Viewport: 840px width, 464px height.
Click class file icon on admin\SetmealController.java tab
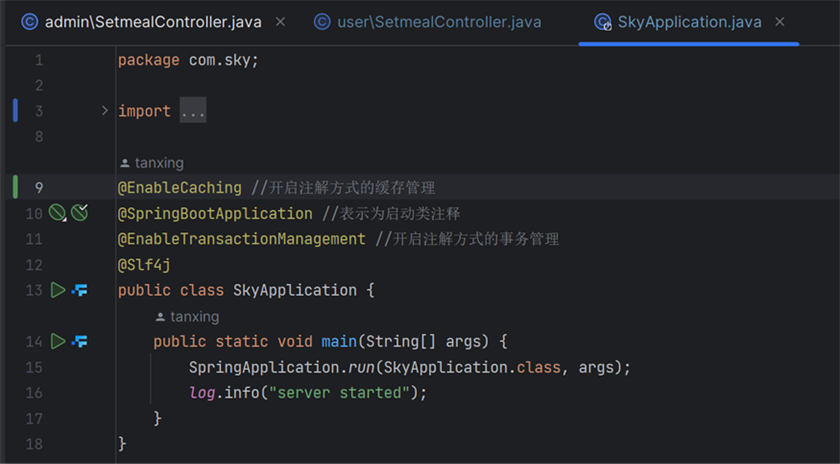(x=29, y=22)
